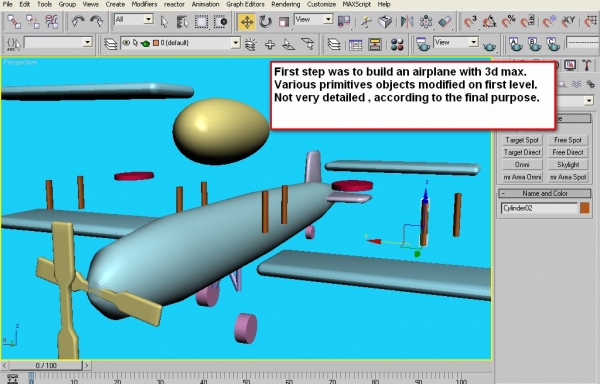Click the Target Spot light button
Screen dimensions: 600x384
click(x=522, y=140)
